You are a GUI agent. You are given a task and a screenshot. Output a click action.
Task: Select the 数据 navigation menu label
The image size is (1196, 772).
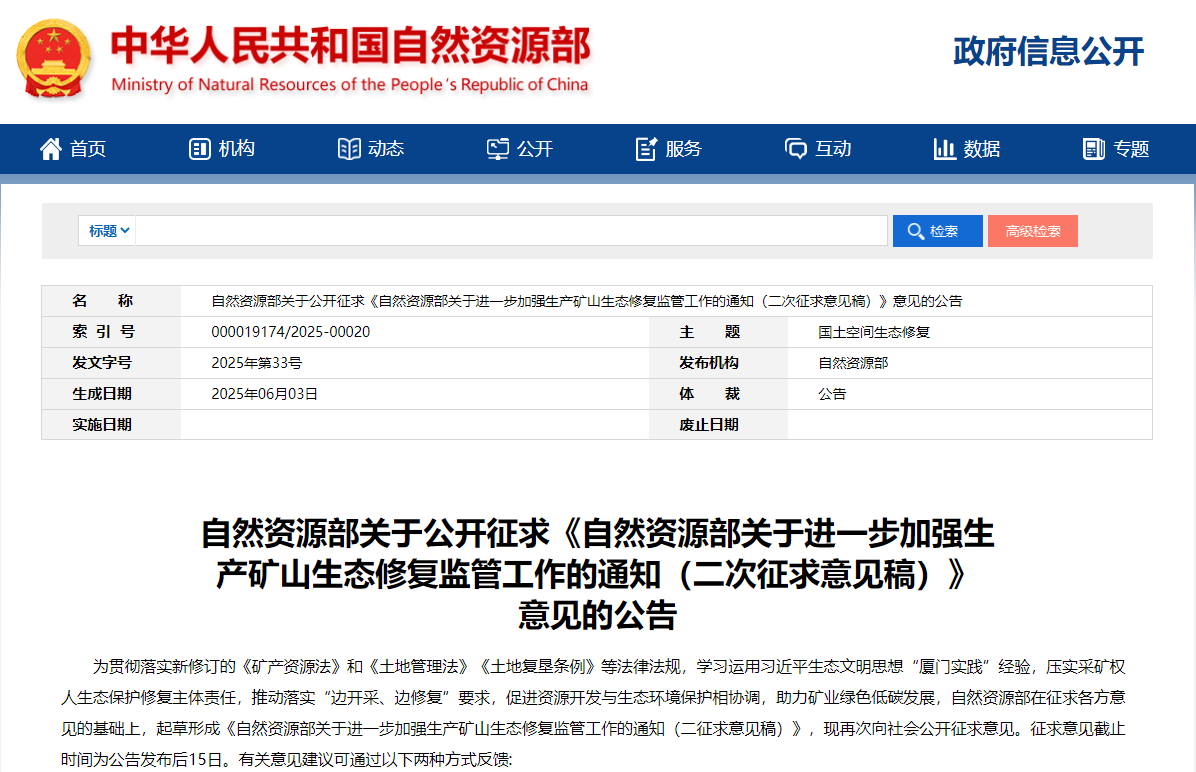(982, 149)
